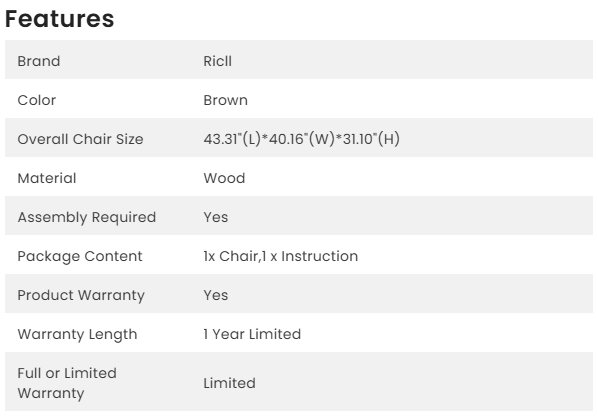The height and width of the screenshot is (416, 598).
Task: Select the Brand label cell
Action: (x=39, y=61)
